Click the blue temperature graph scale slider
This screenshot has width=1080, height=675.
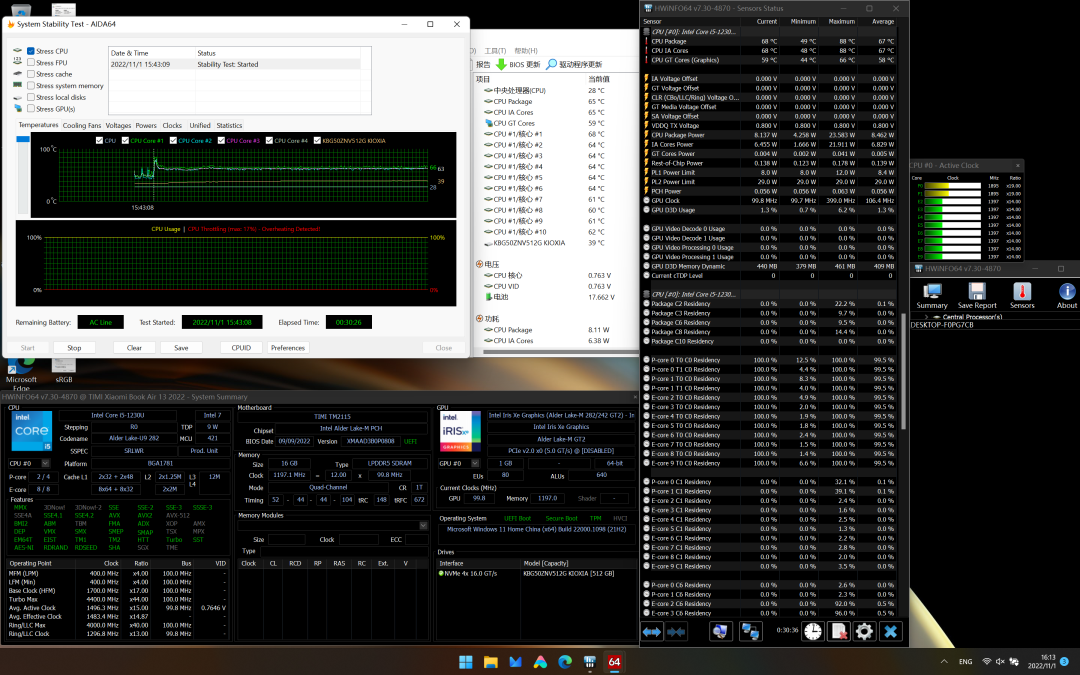point(23,139)
